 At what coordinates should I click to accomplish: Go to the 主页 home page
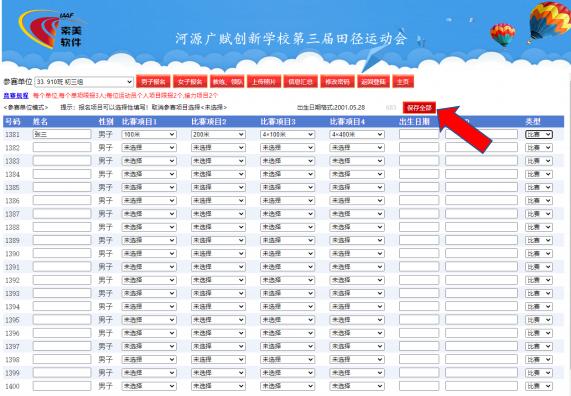[x=403, y=82]
